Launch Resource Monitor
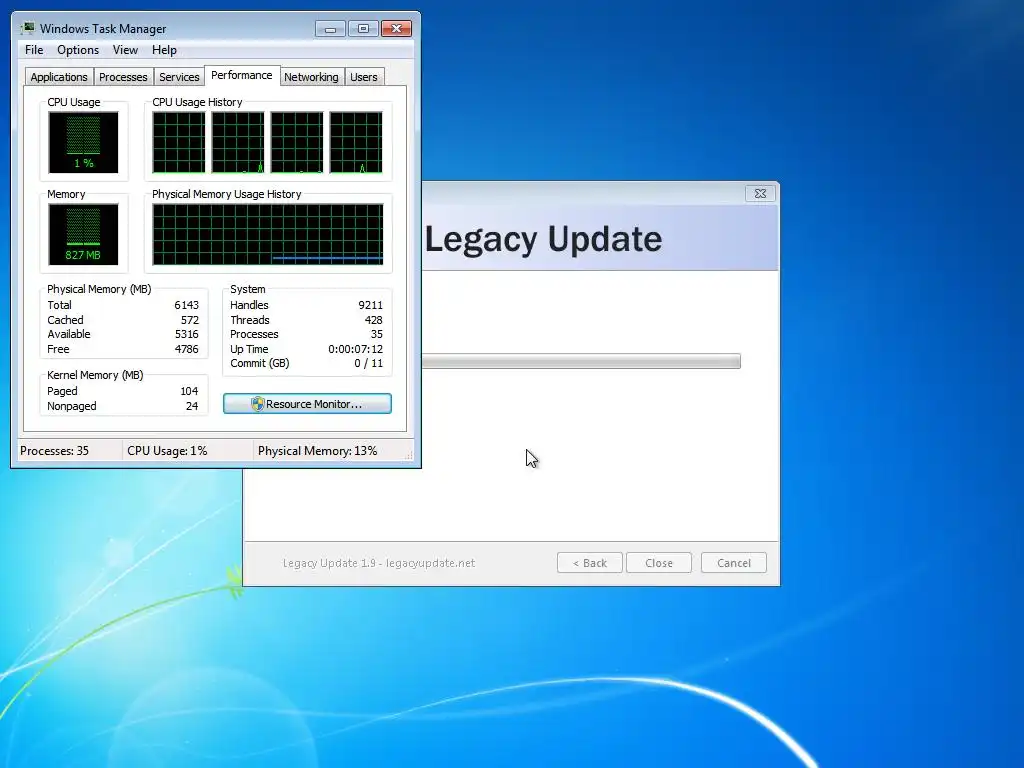The image size is (1024, 768). 307,404
